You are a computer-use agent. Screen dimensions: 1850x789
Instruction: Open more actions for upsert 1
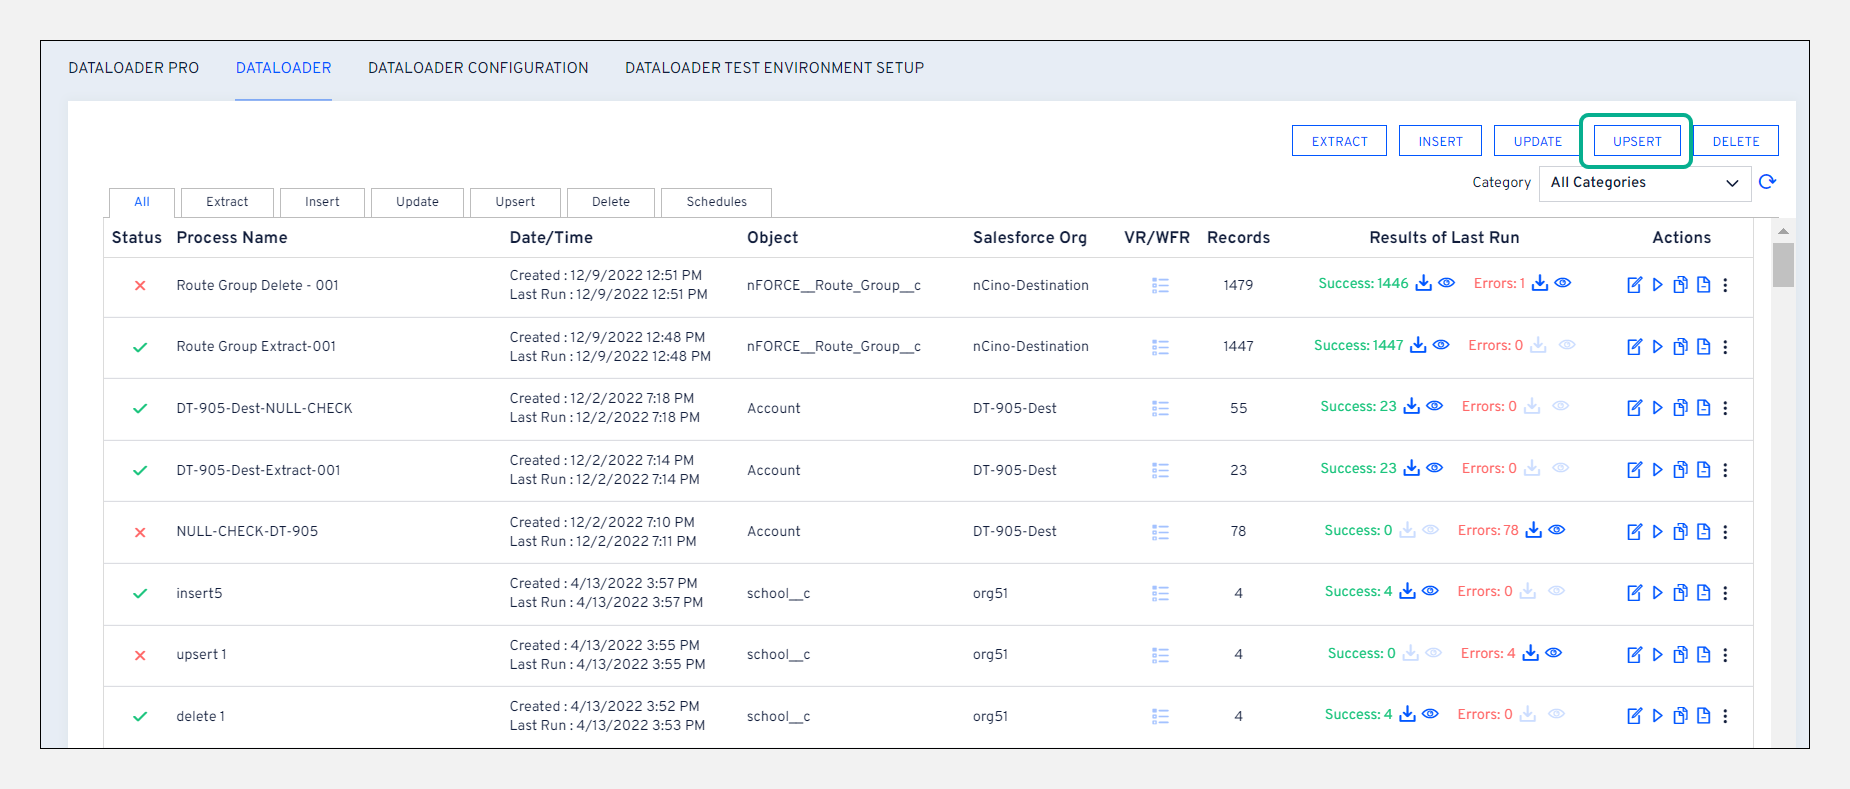click(x=1725, y=655)
